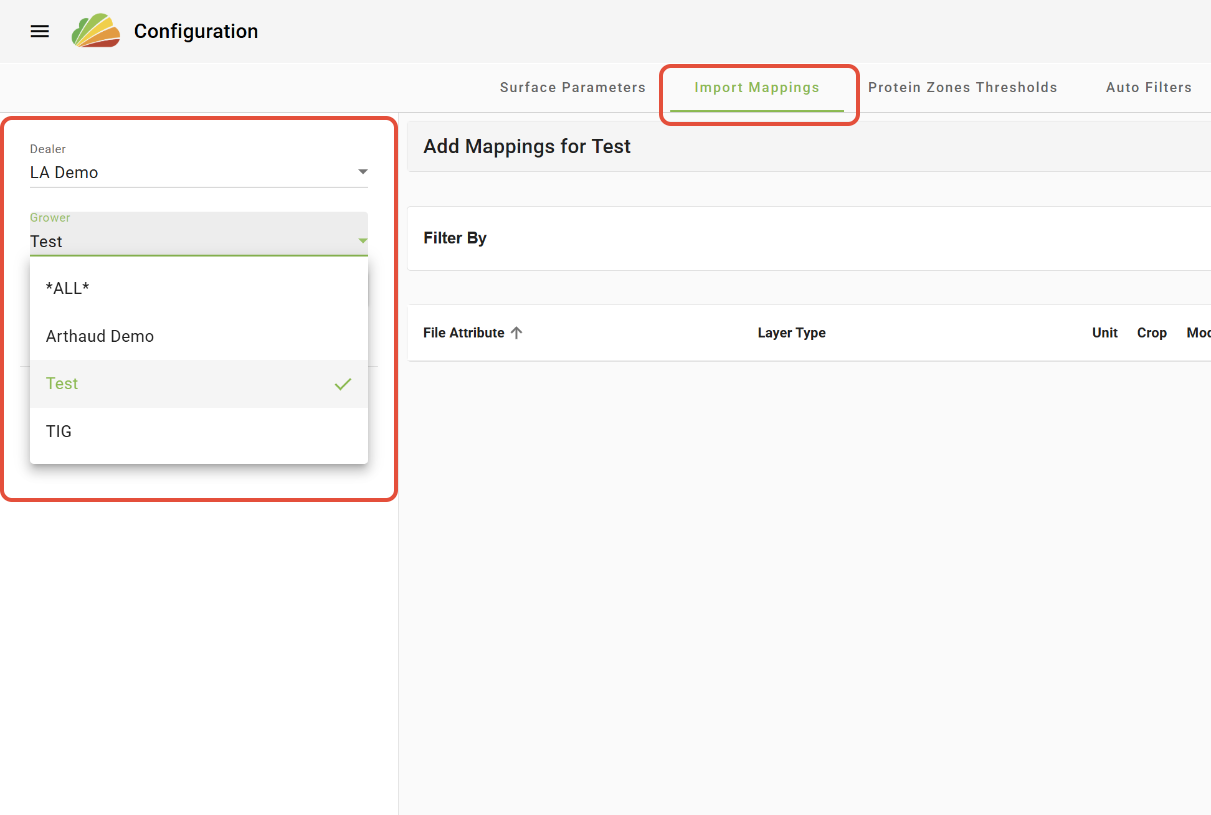Switch to the Surface Parameters tab
This screenshot has height=815, width=1211.
[x=573, y=87]
